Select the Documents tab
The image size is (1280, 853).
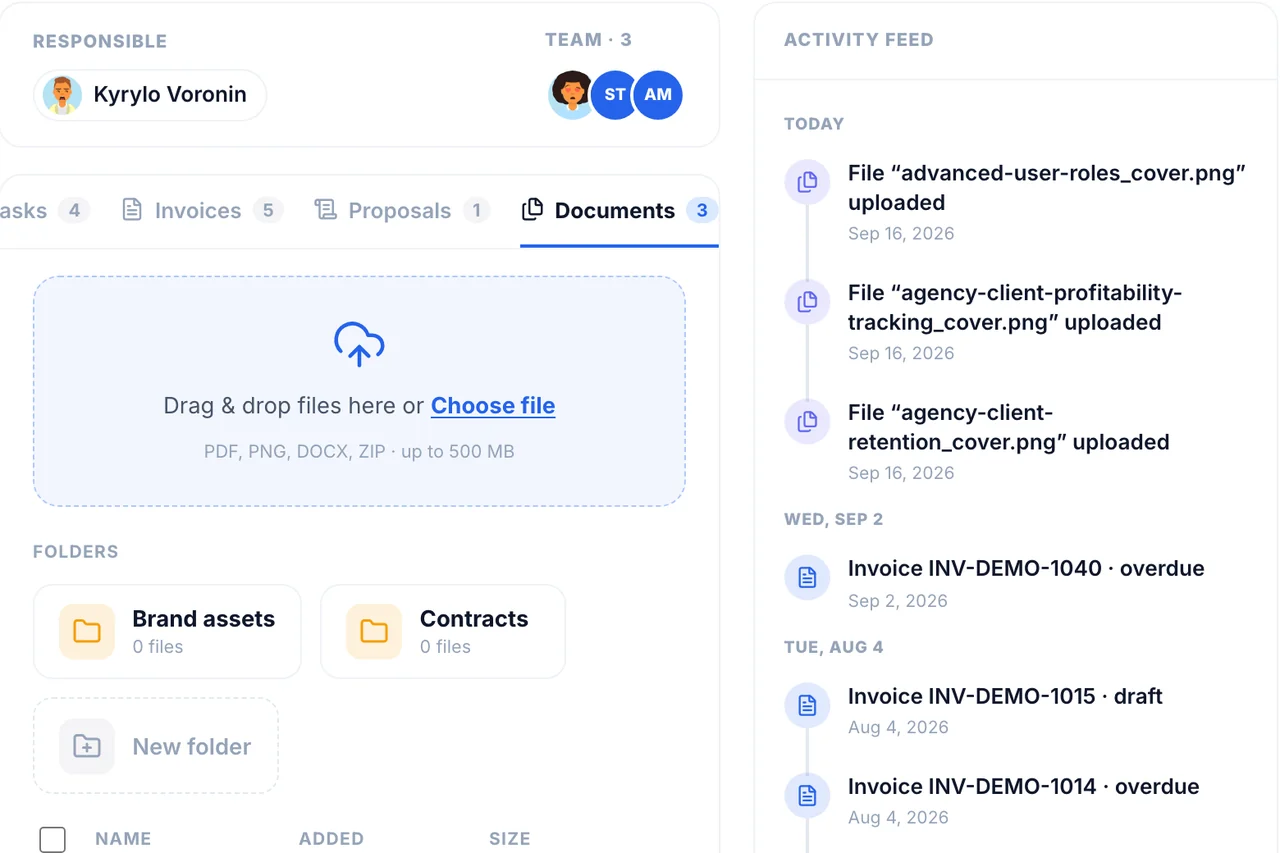(x=619, y=210)
